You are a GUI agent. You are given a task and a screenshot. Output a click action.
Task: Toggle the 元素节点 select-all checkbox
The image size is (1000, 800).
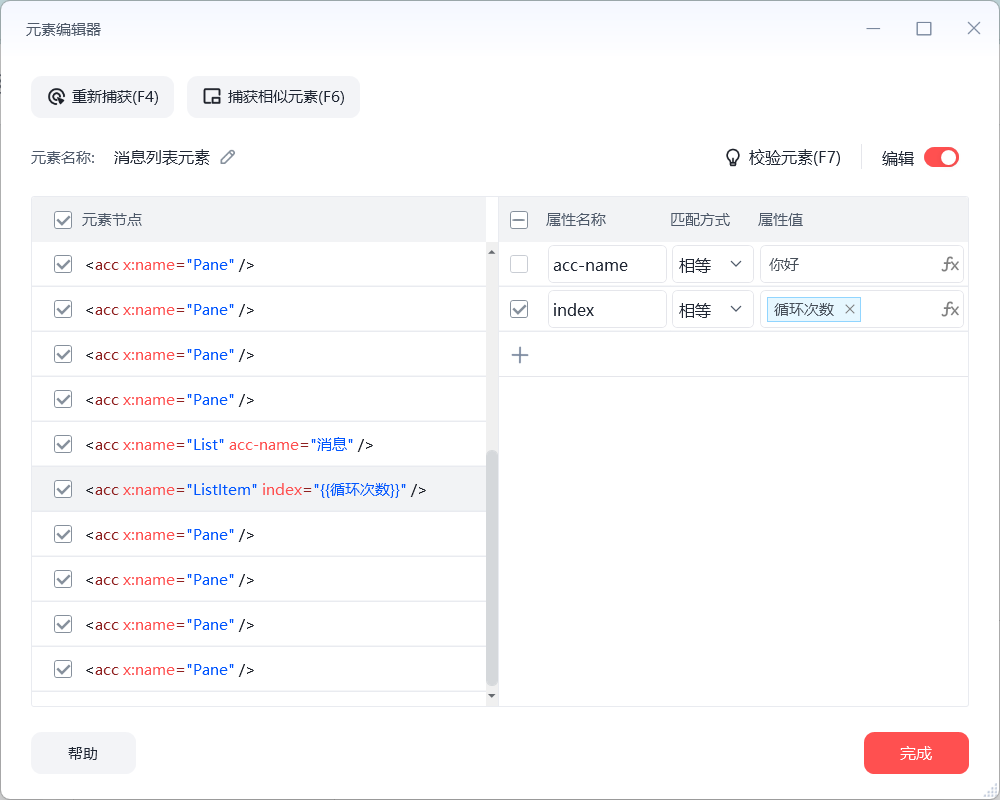[63, 220]
